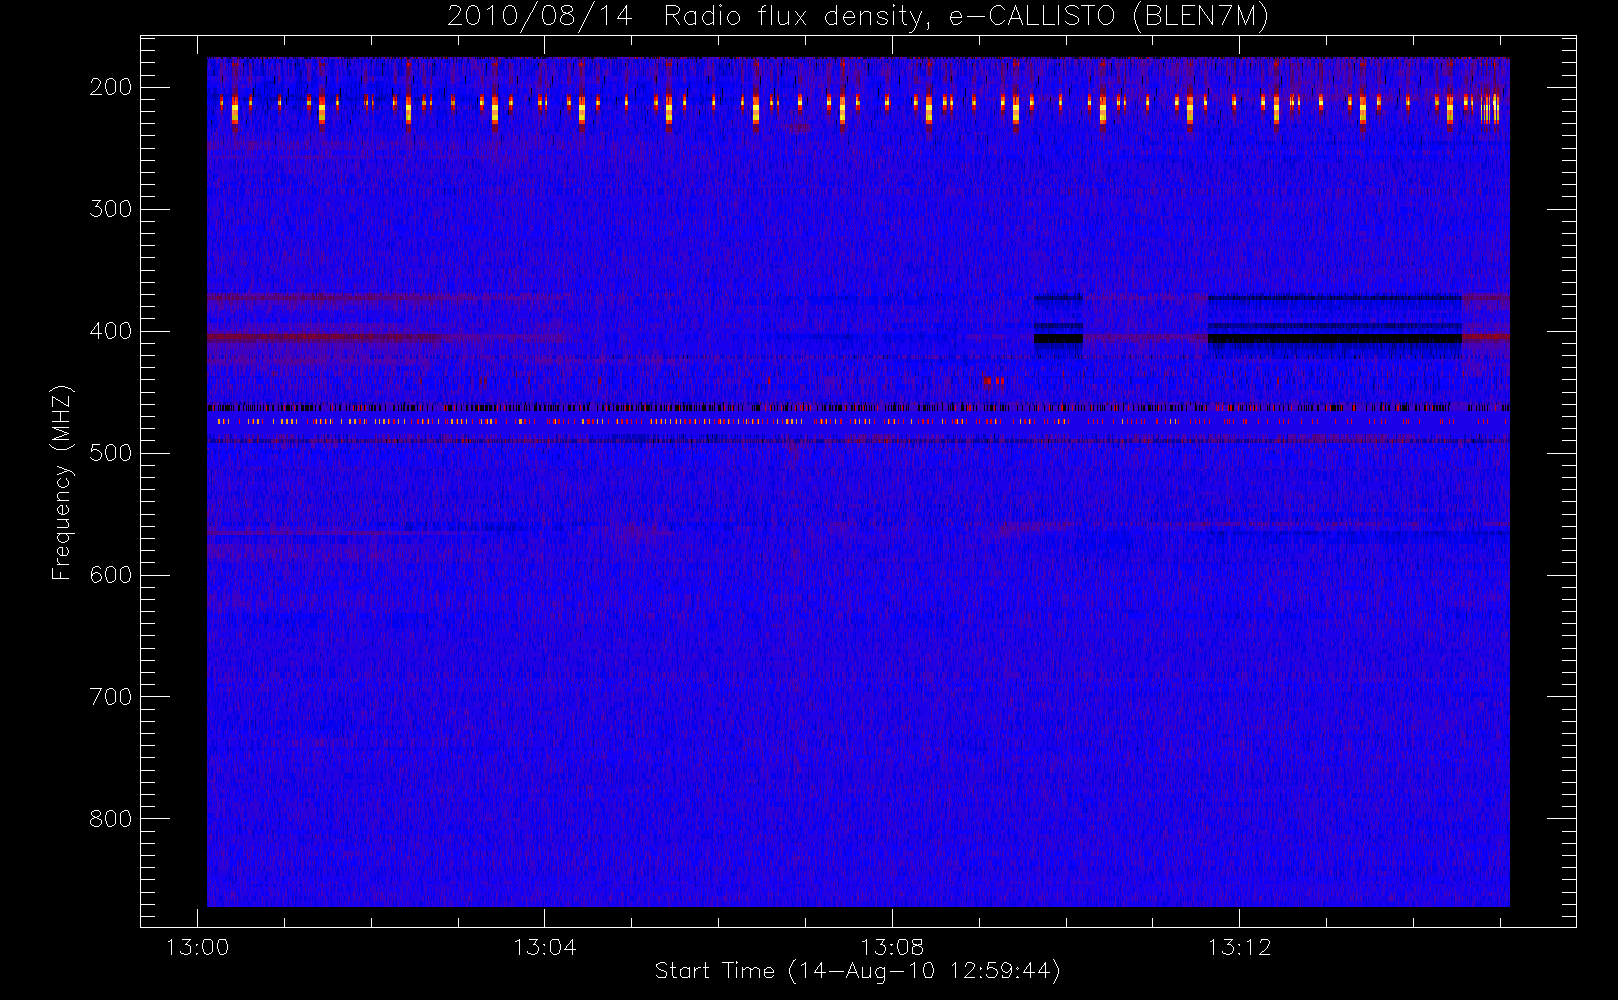Click the 700 frequency tick label

click(x=111, y=697)
